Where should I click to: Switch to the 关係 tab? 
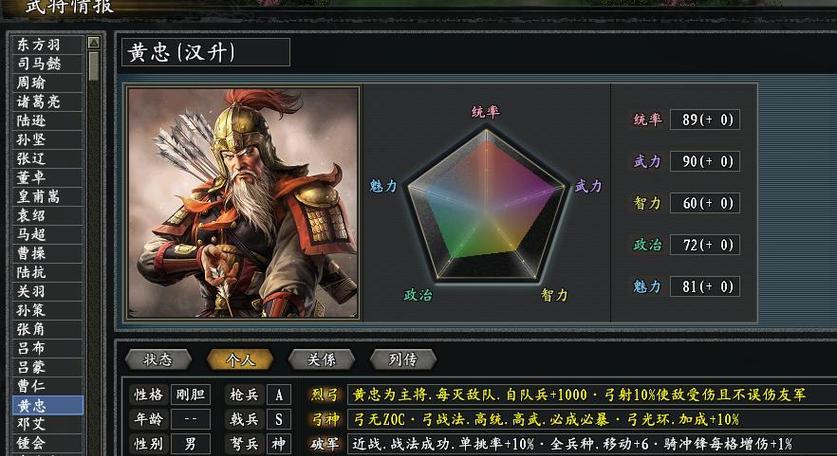point(321,359)
